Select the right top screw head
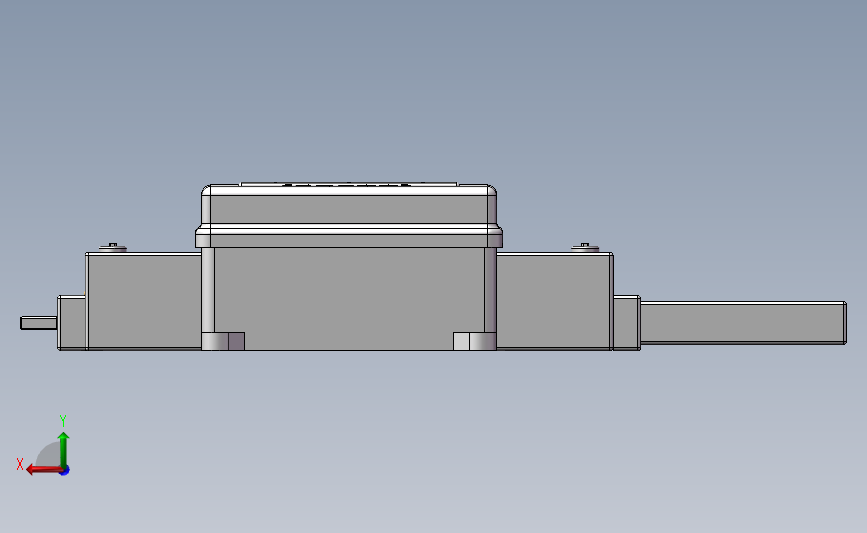The height and width of the screenshot is (533, 867). pyautogui.click(x=585, y=247)
